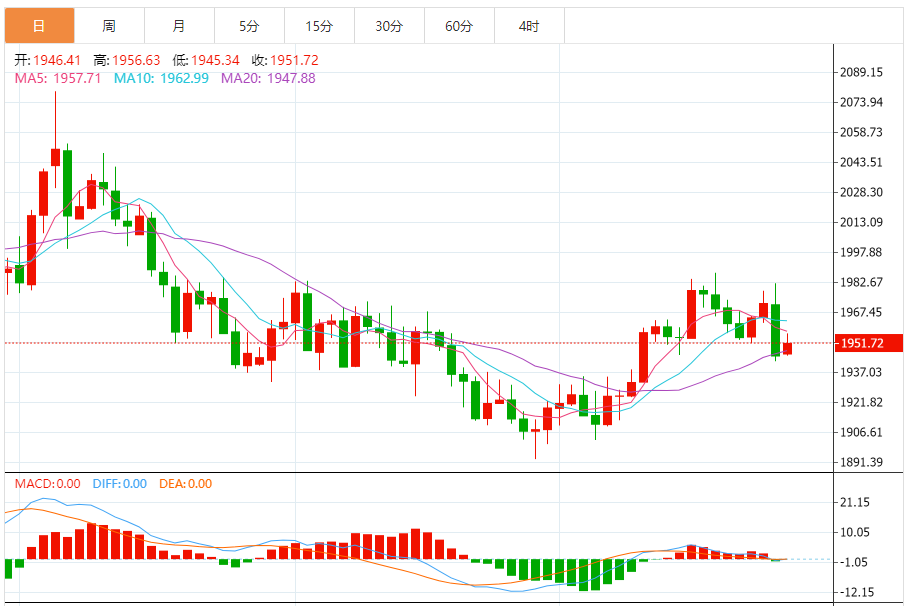Click the 1906.61 price axis label

point(861,432)
